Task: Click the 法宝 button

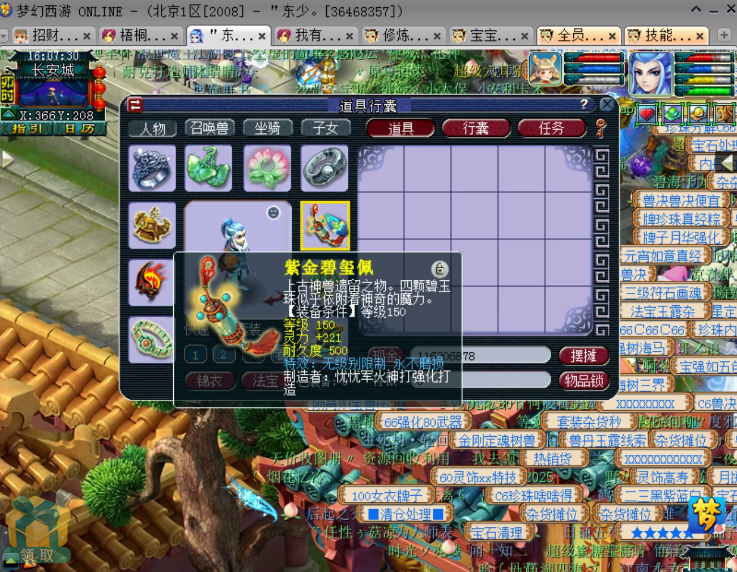Action: pyautogui.click(x=264, y=381)
